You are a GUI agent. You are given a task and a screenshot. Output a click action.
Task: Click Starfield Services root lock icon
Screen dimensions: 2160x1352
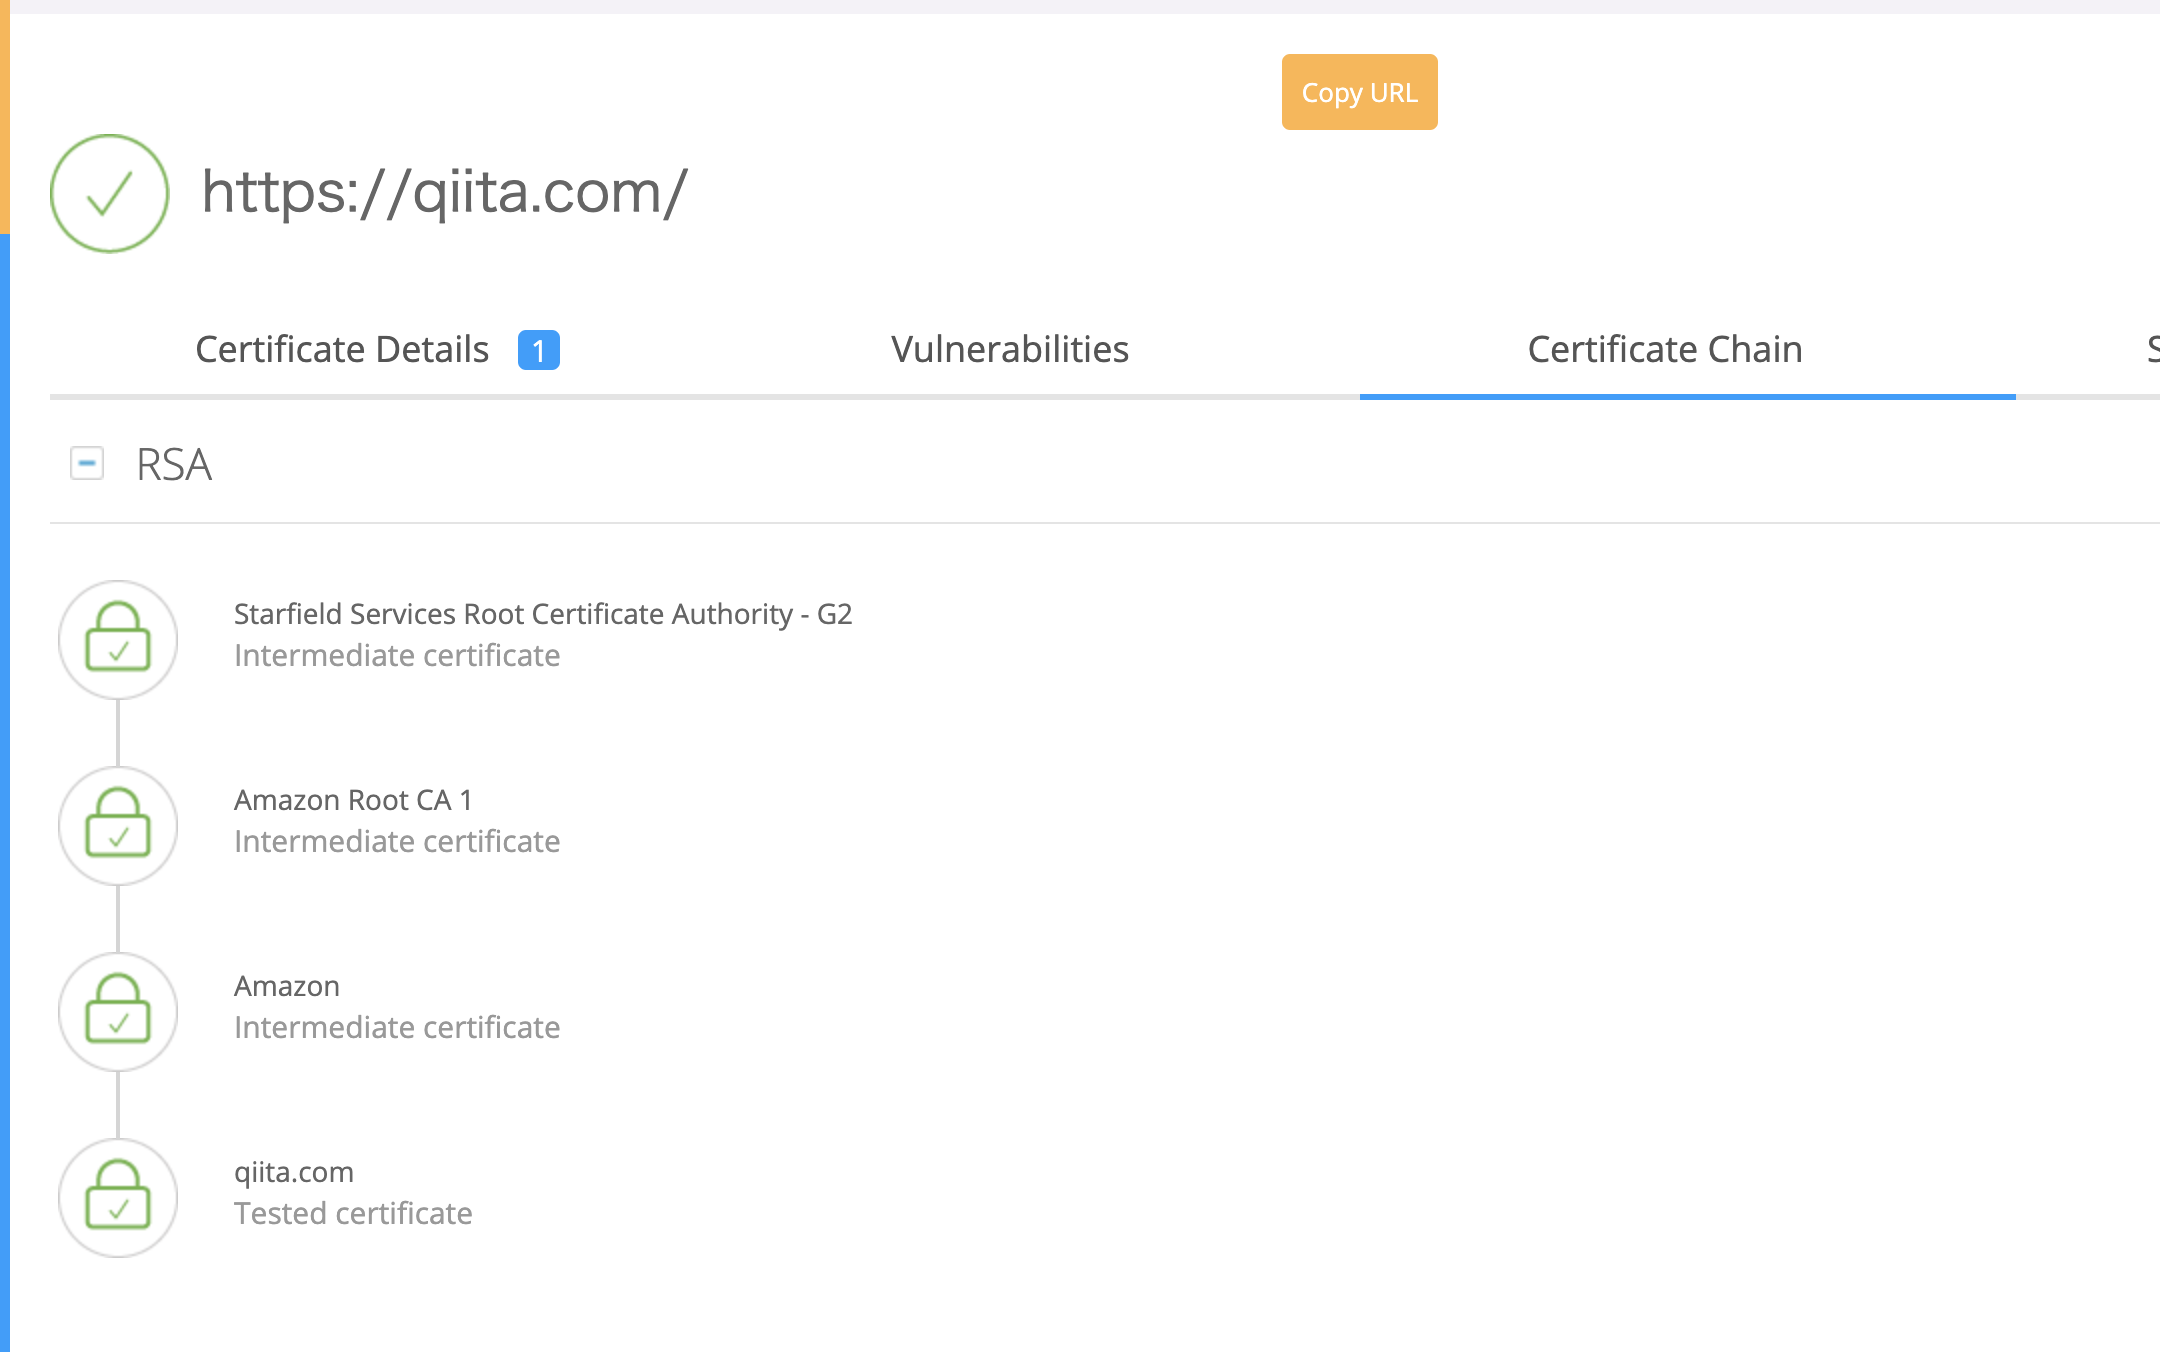point(118,639)
